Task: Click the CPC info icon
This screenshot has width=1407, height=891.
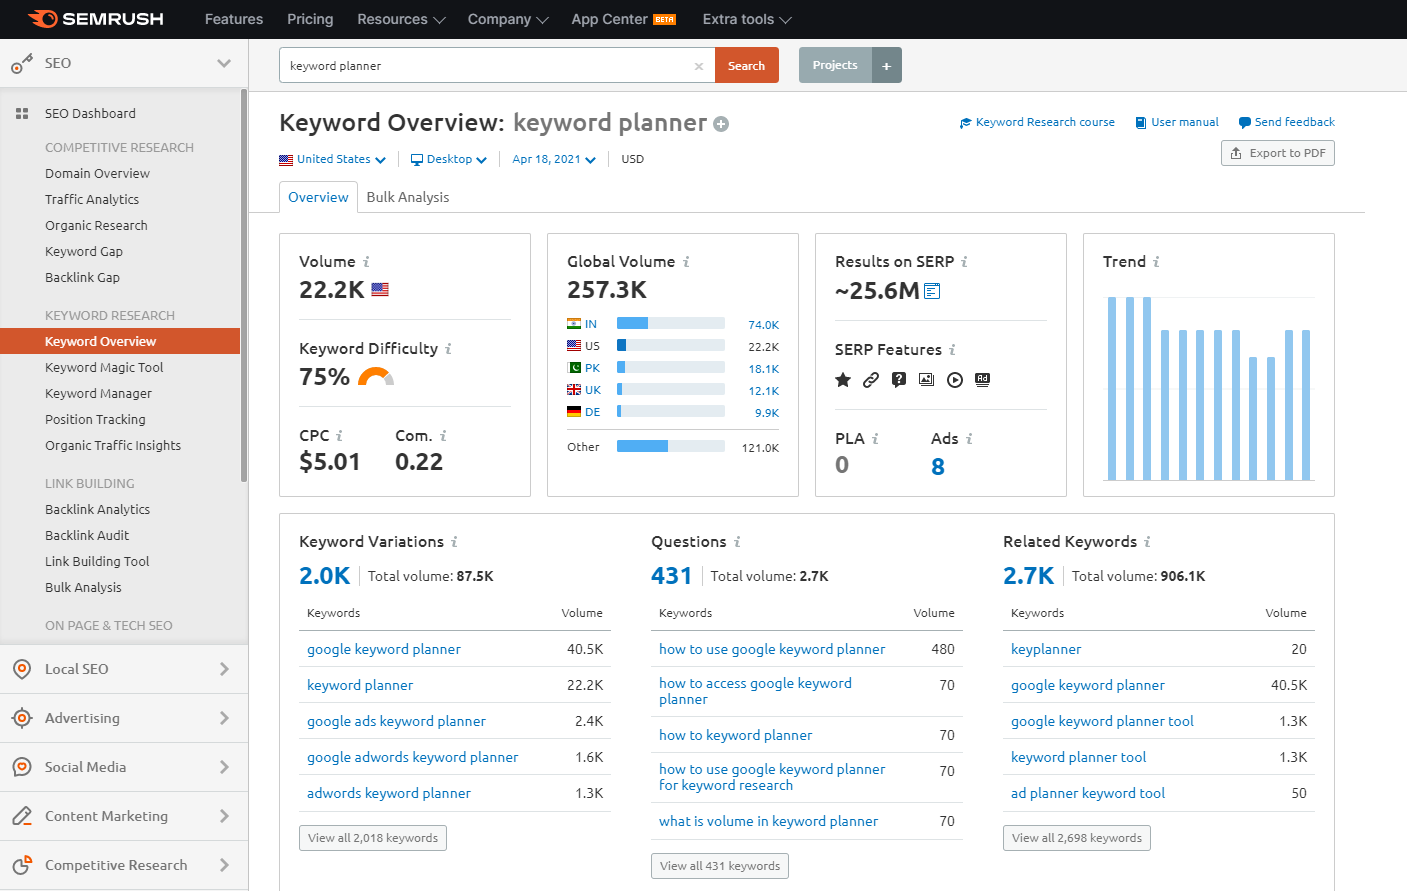Action: 339,436
